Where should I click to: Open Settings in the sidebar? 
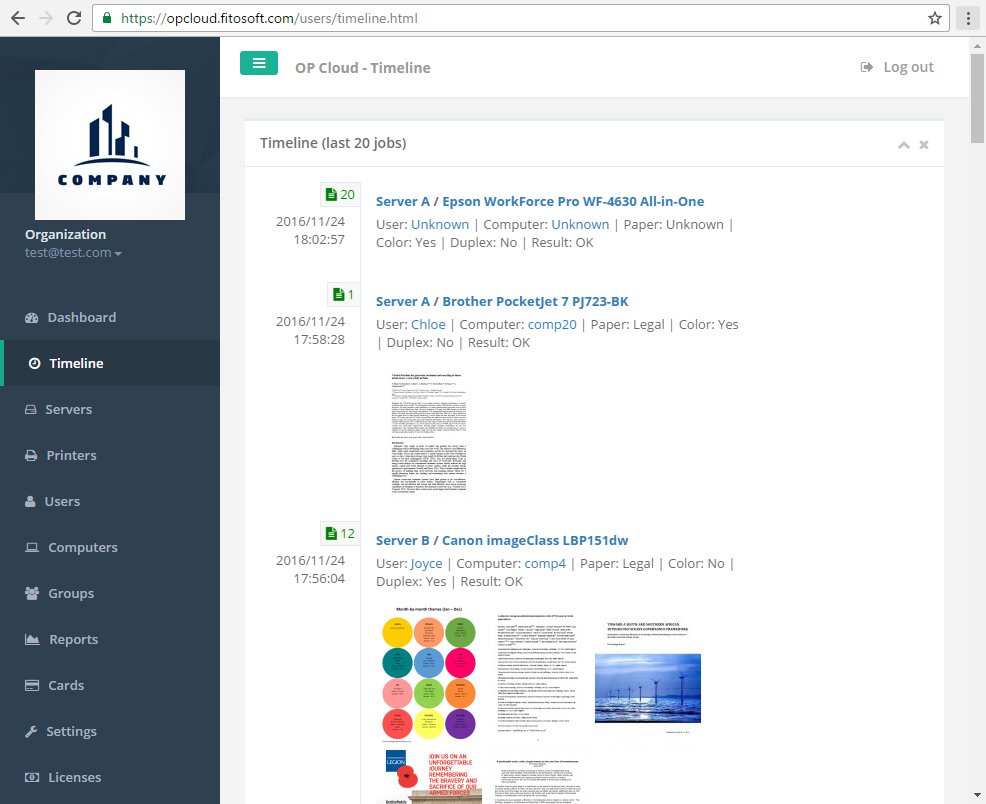pos(110,731)
